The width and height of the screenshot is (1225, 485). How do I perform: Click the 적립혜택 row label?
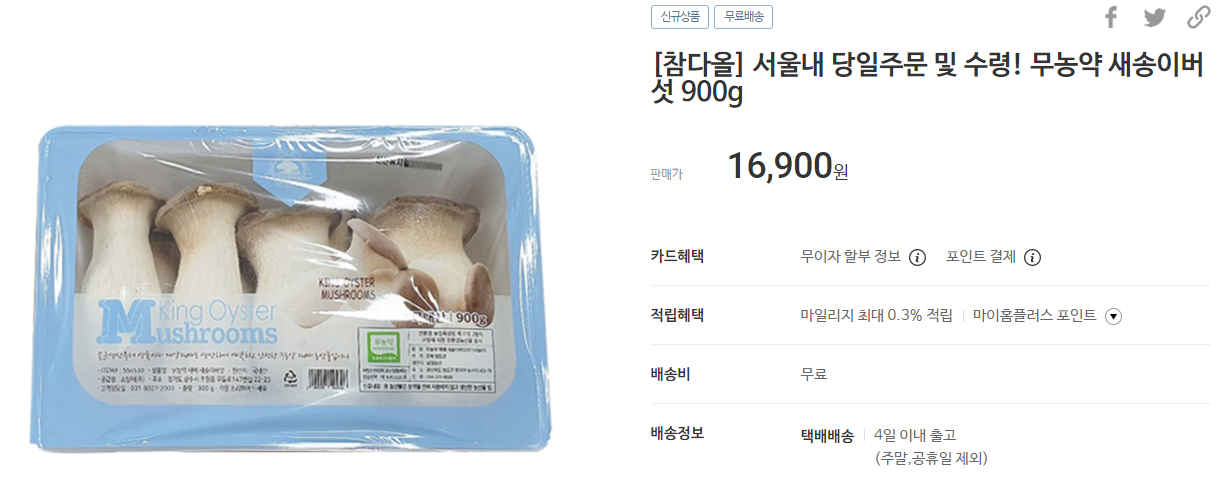pyautogui.click(x=677, y=314)
